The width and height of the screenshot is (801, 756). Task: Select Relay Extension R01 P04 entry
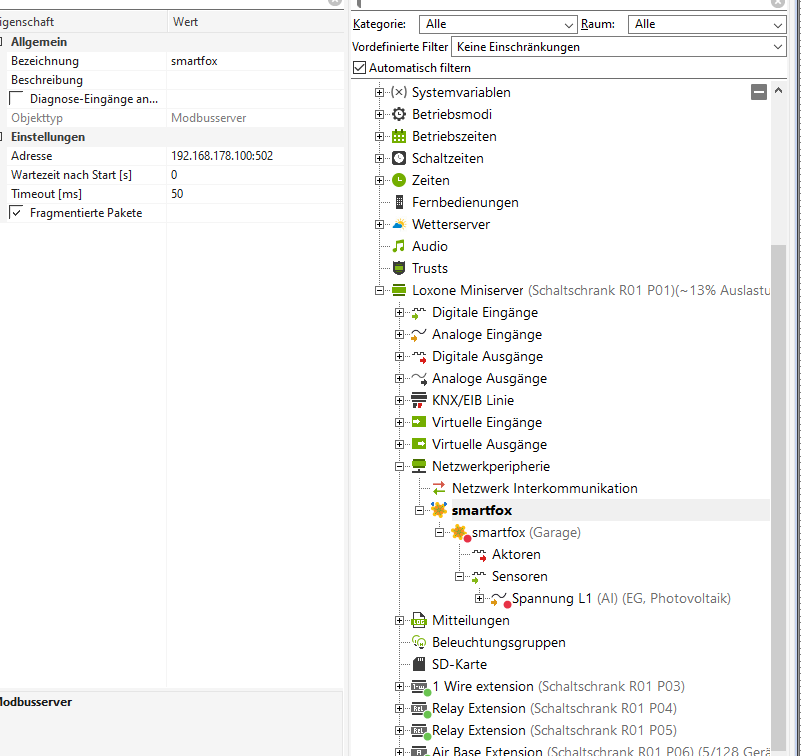(x=554, y=708)
